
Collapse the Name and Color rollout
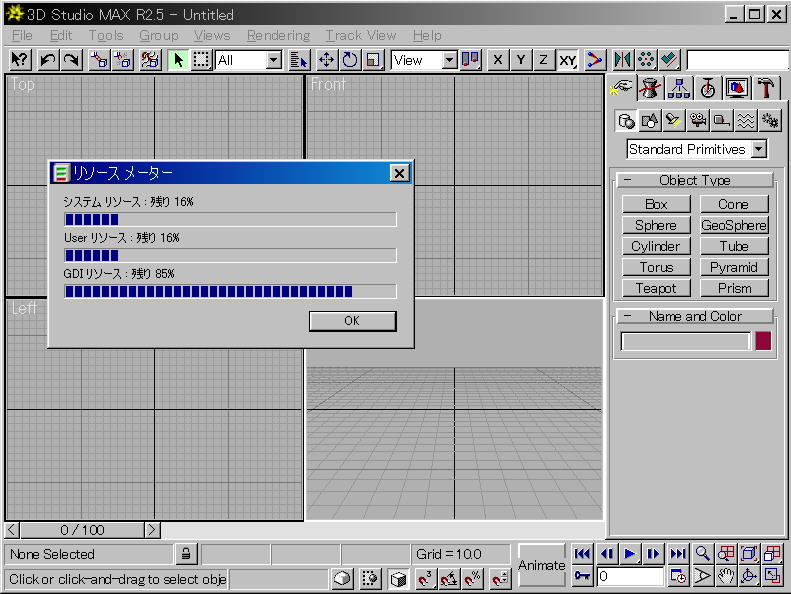pyautogui.click(x=695, y=316)
